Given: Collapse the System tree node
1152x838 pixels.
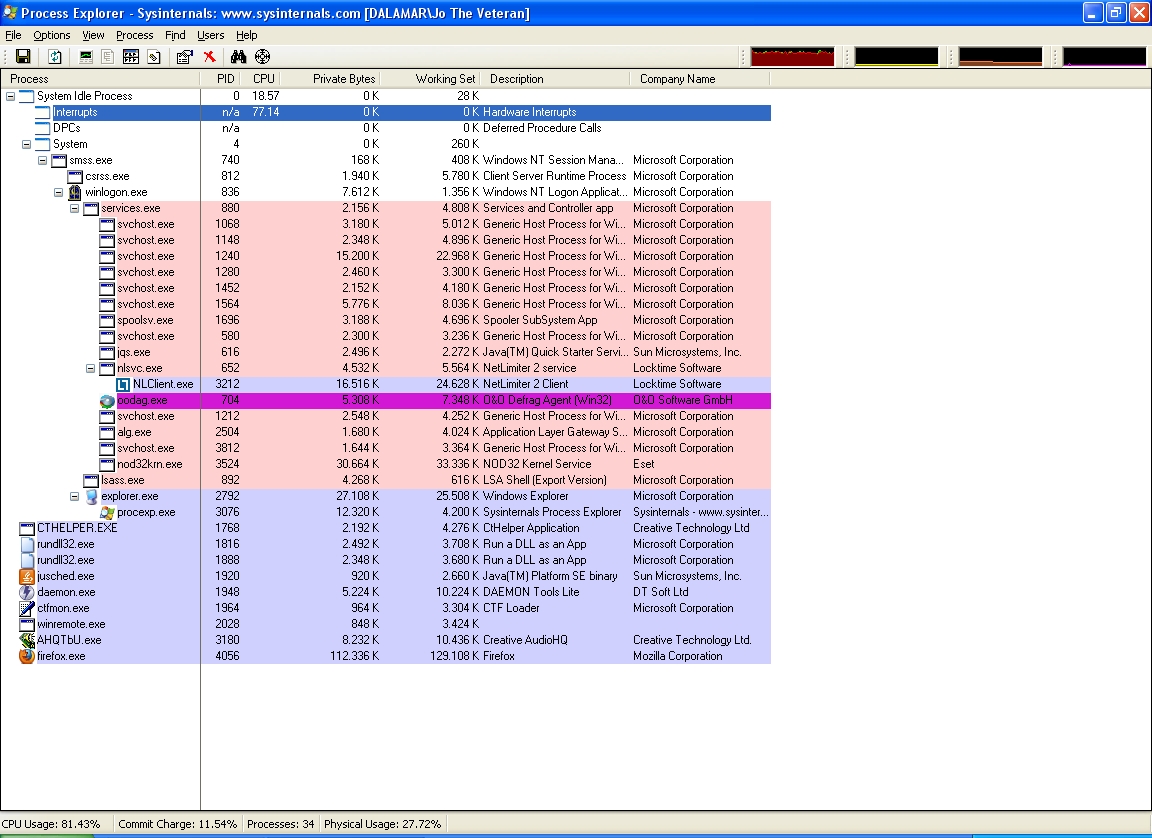Looking at the screenshot, I should point(26,144).
